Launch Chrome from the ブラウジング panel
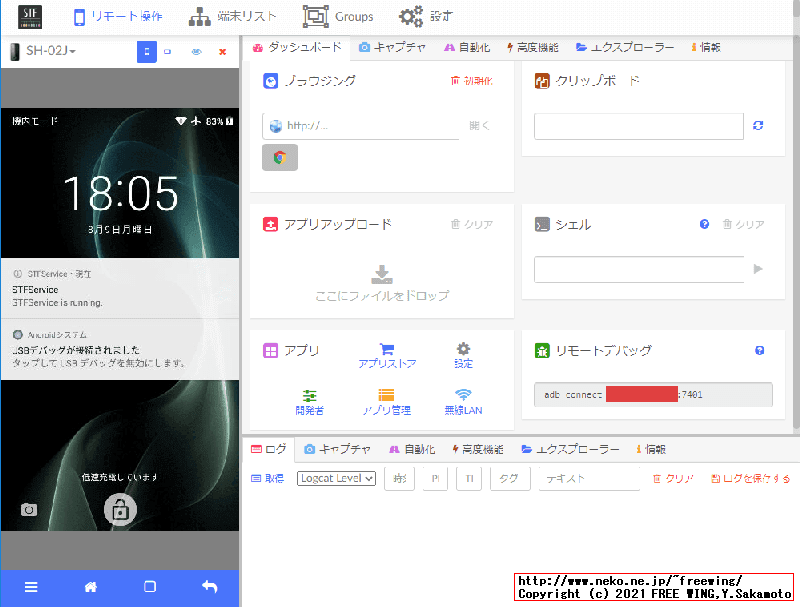The height and width of the screenshot is (607, 800). click(x=279, y=157)
